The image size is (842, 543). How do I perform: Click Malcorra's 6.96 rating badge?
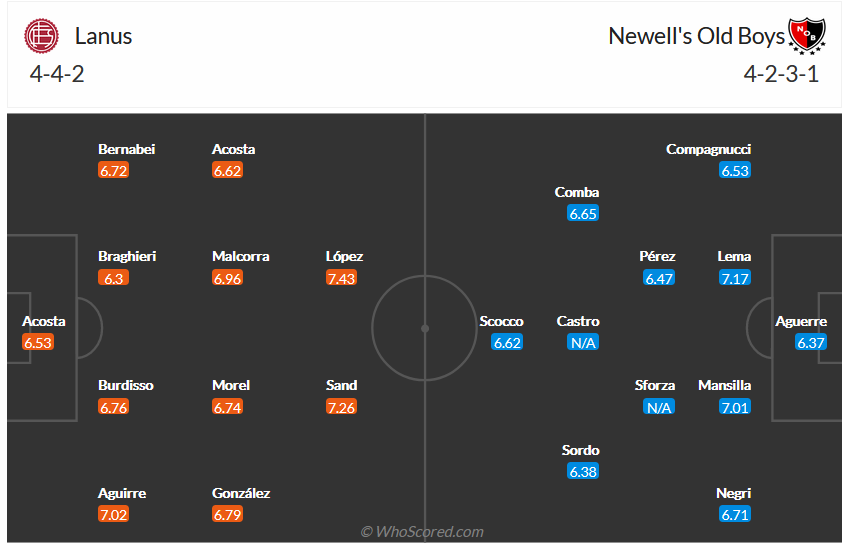click(228, 278)
